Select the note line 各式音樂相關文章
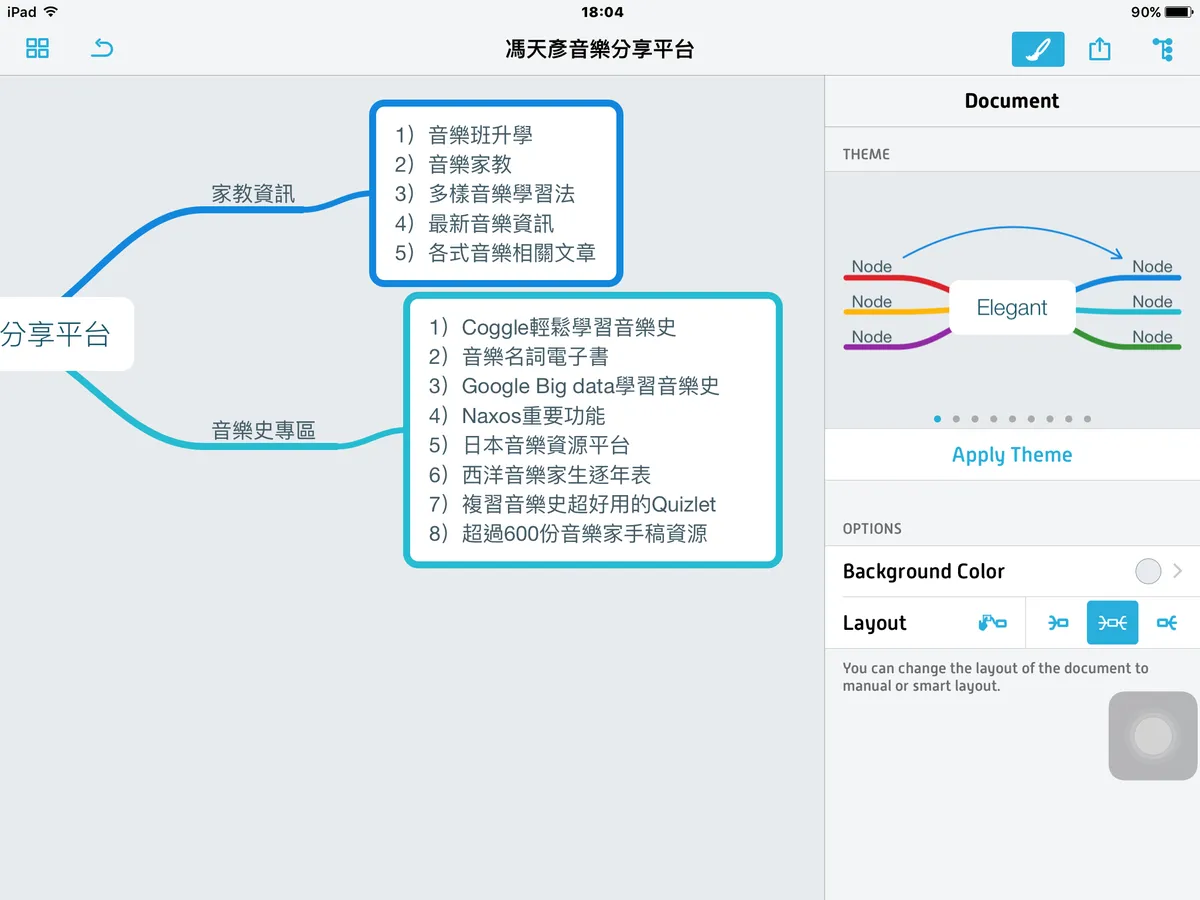Image resolution: width=1200 pixels, height=900 pixels. pos(512,253)
